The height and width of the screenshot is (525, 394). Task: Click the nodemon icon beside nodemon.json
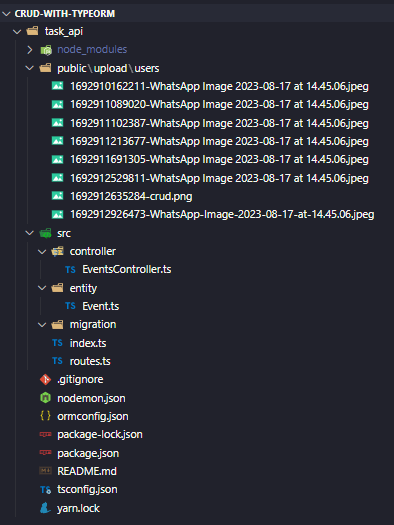(x=46, y=398)
